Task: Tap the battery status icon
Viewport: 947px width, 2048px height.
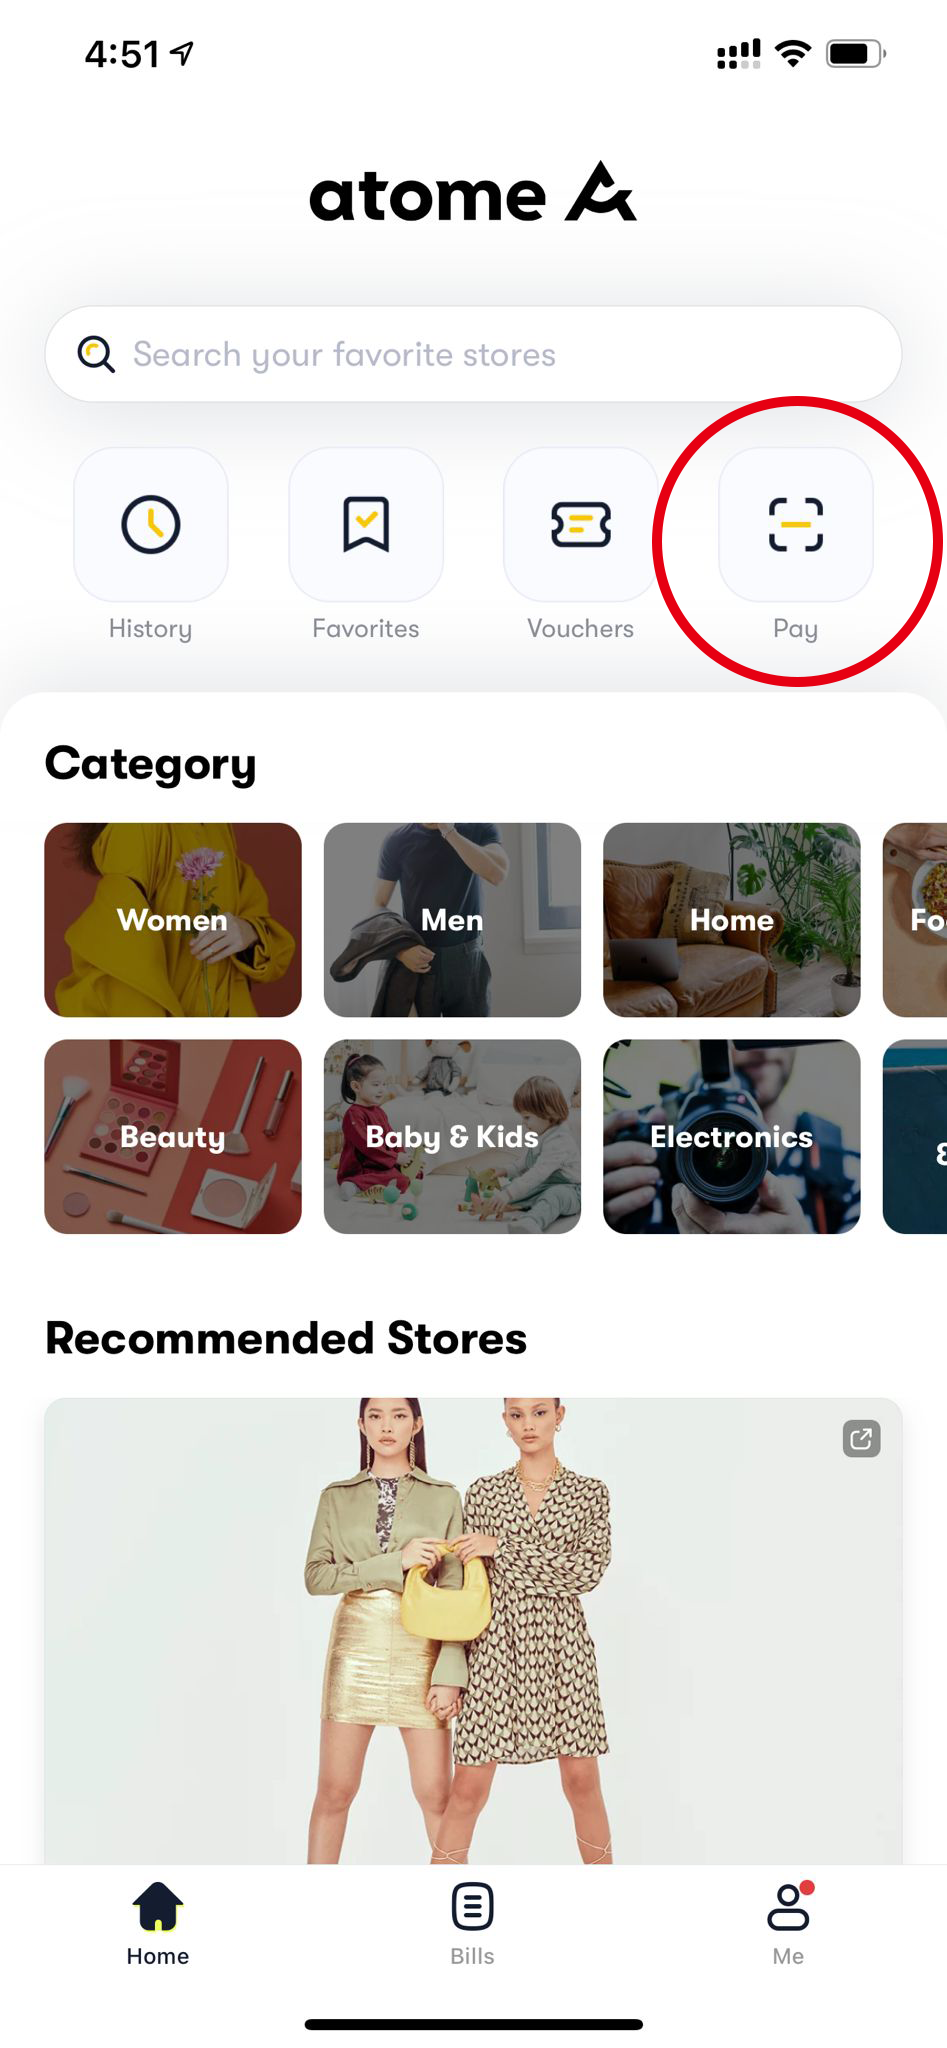Action: pos(856,53)
